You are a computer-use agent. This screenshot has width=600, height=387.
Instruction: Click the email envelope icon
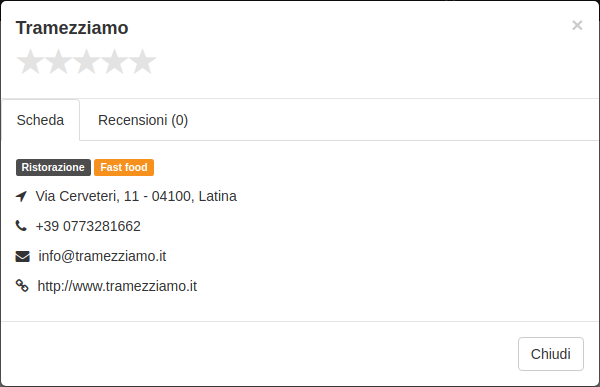point(22,256)
